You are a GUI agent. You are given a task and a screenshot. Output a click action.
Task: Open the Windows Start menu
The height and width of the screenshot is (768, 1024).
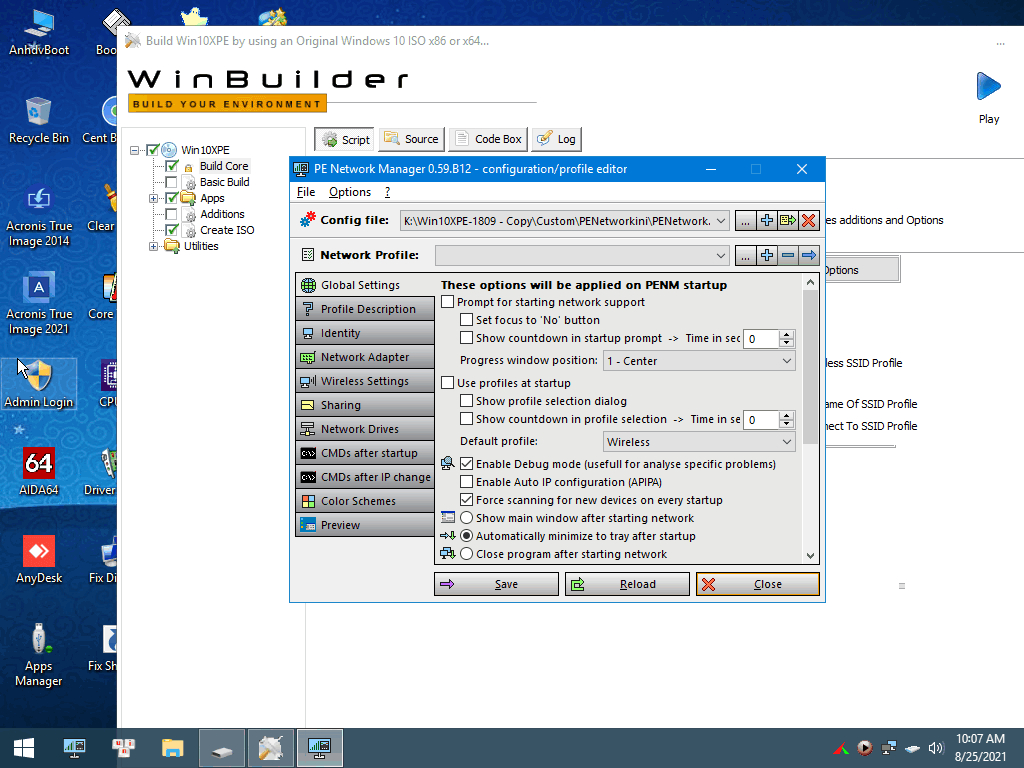24,748
